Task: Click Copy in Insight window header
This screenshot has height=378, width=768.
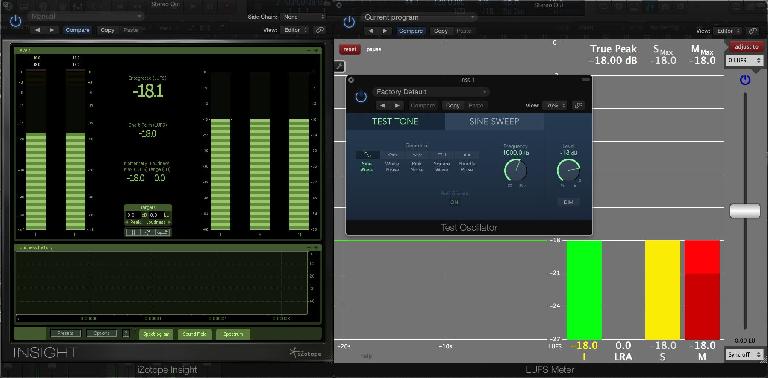Action: click(x=107, y=30)
